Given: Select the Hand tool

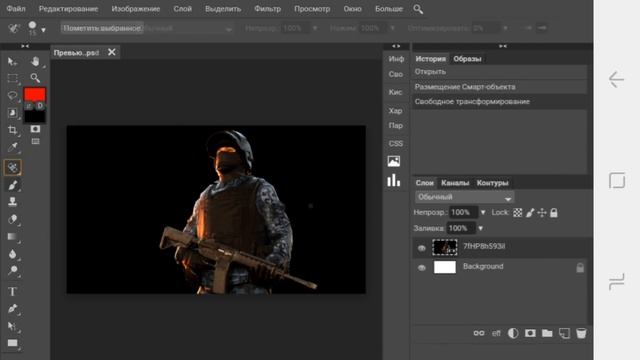Looking at the screenshot, I should tap(36, 61).
